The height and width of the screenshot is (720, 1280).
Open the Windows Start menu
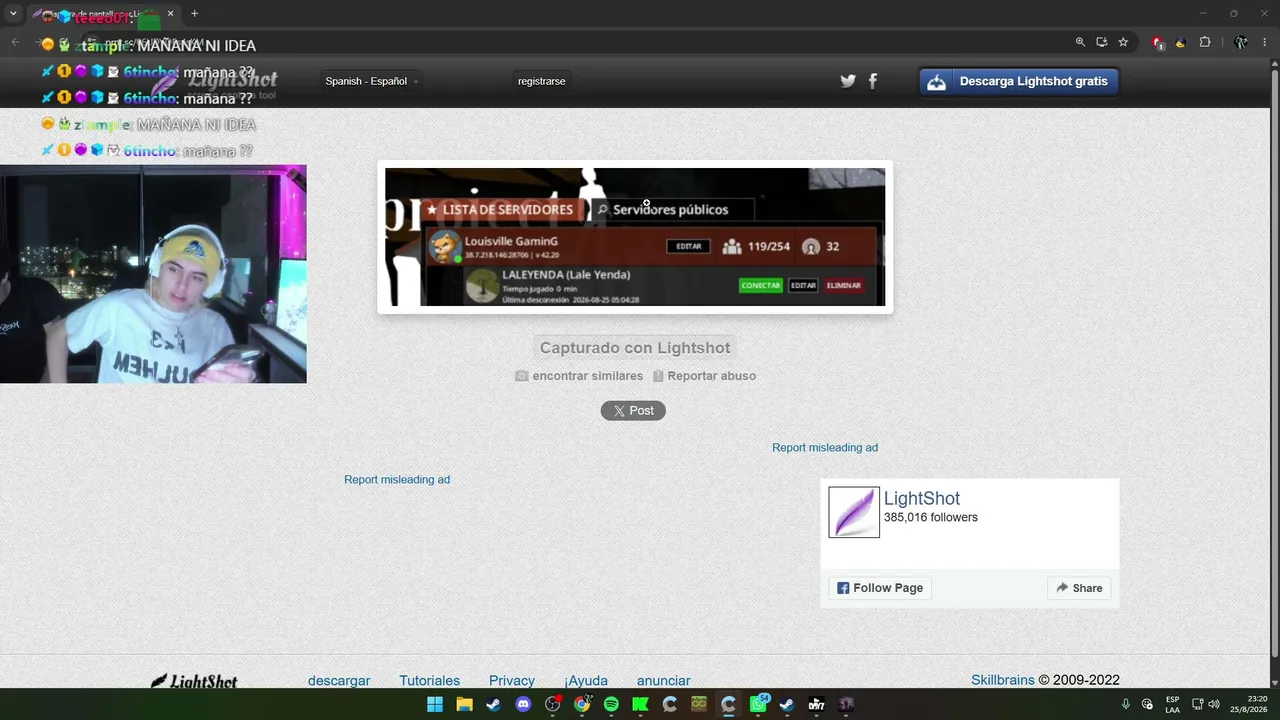coord(435,704)
